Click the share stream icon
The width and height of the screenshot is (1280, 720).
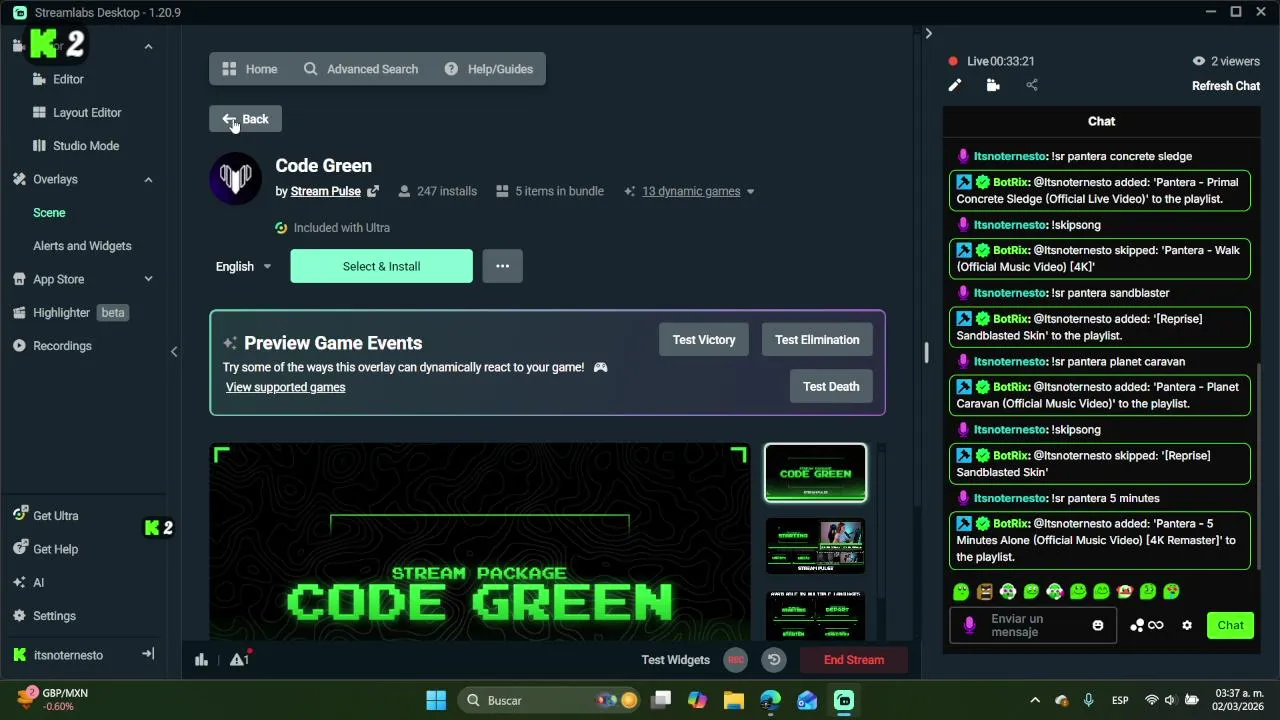coord(1032,86)
